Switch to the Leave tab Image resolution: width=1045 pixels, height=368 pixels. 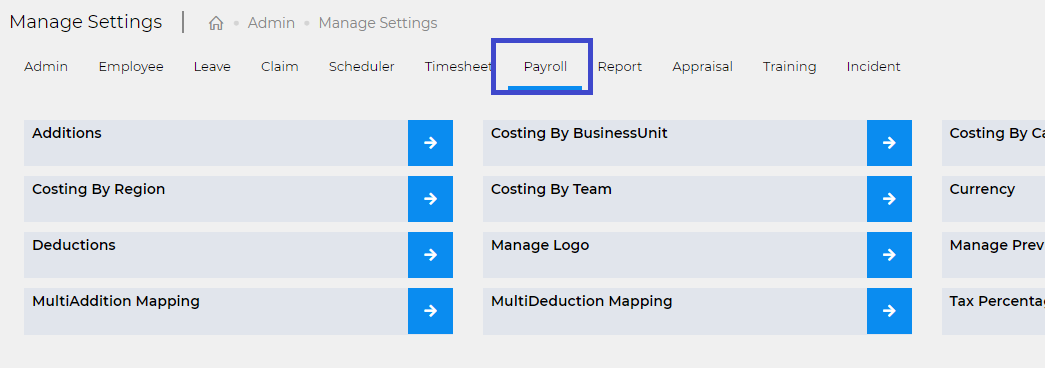[x=212, y=67]
